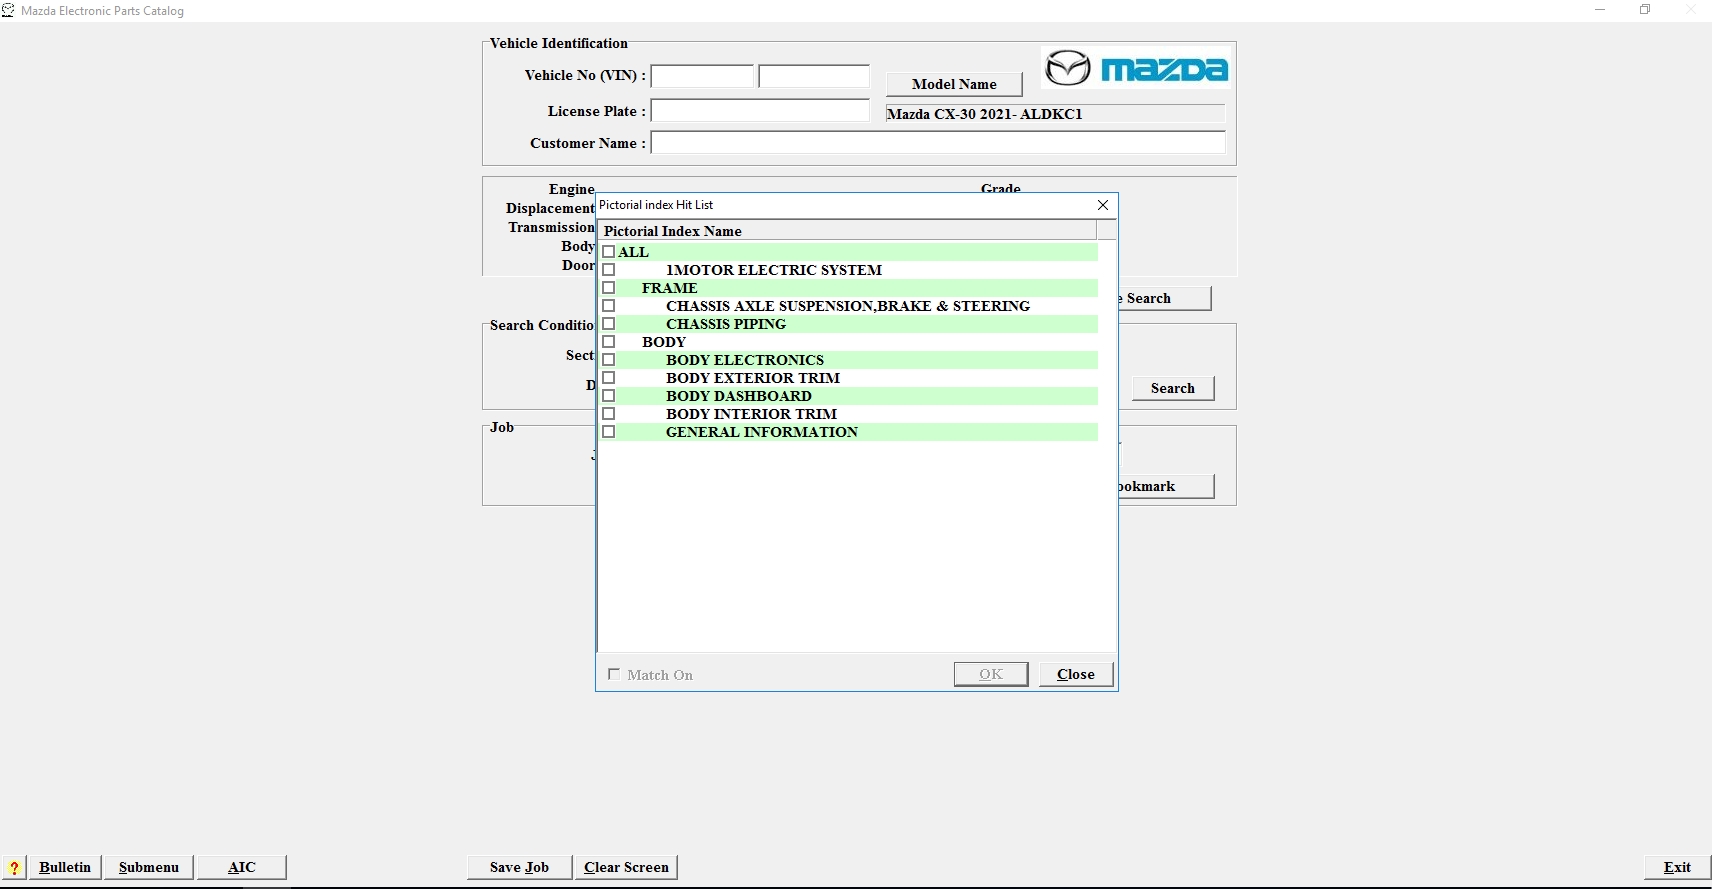Viewport: 1712px width, 889px height.
Task: Open the Model Name selector
Action: click(954, 84)
